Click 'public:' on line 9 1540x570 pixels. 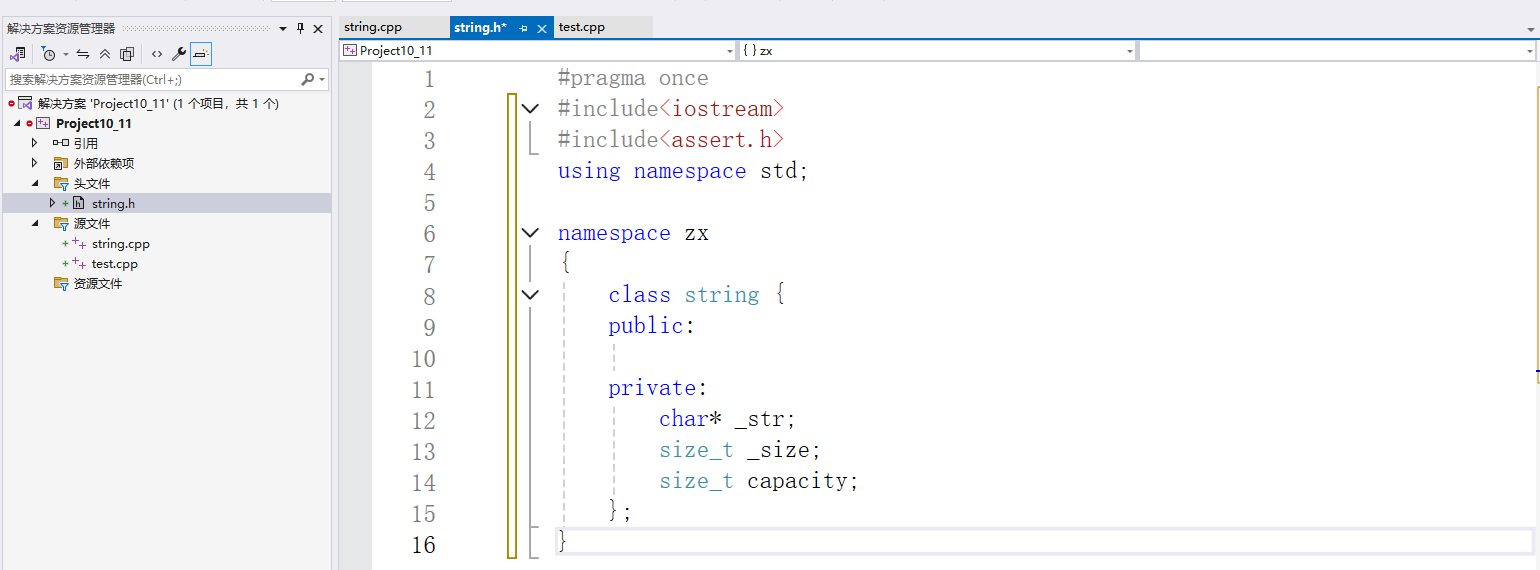coord(651,327)
